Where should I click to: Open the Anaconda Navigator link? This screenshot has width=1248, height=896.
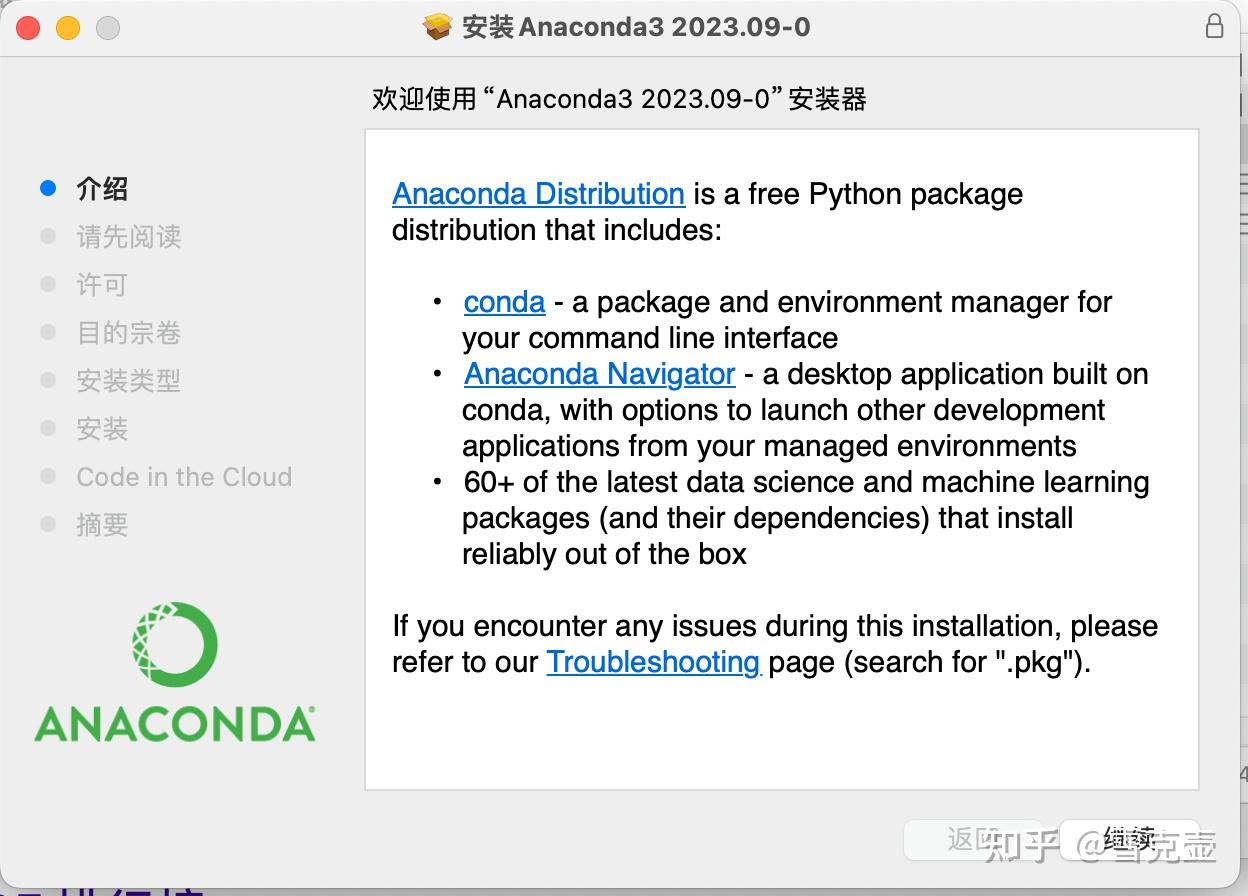(x=599, y=374)
